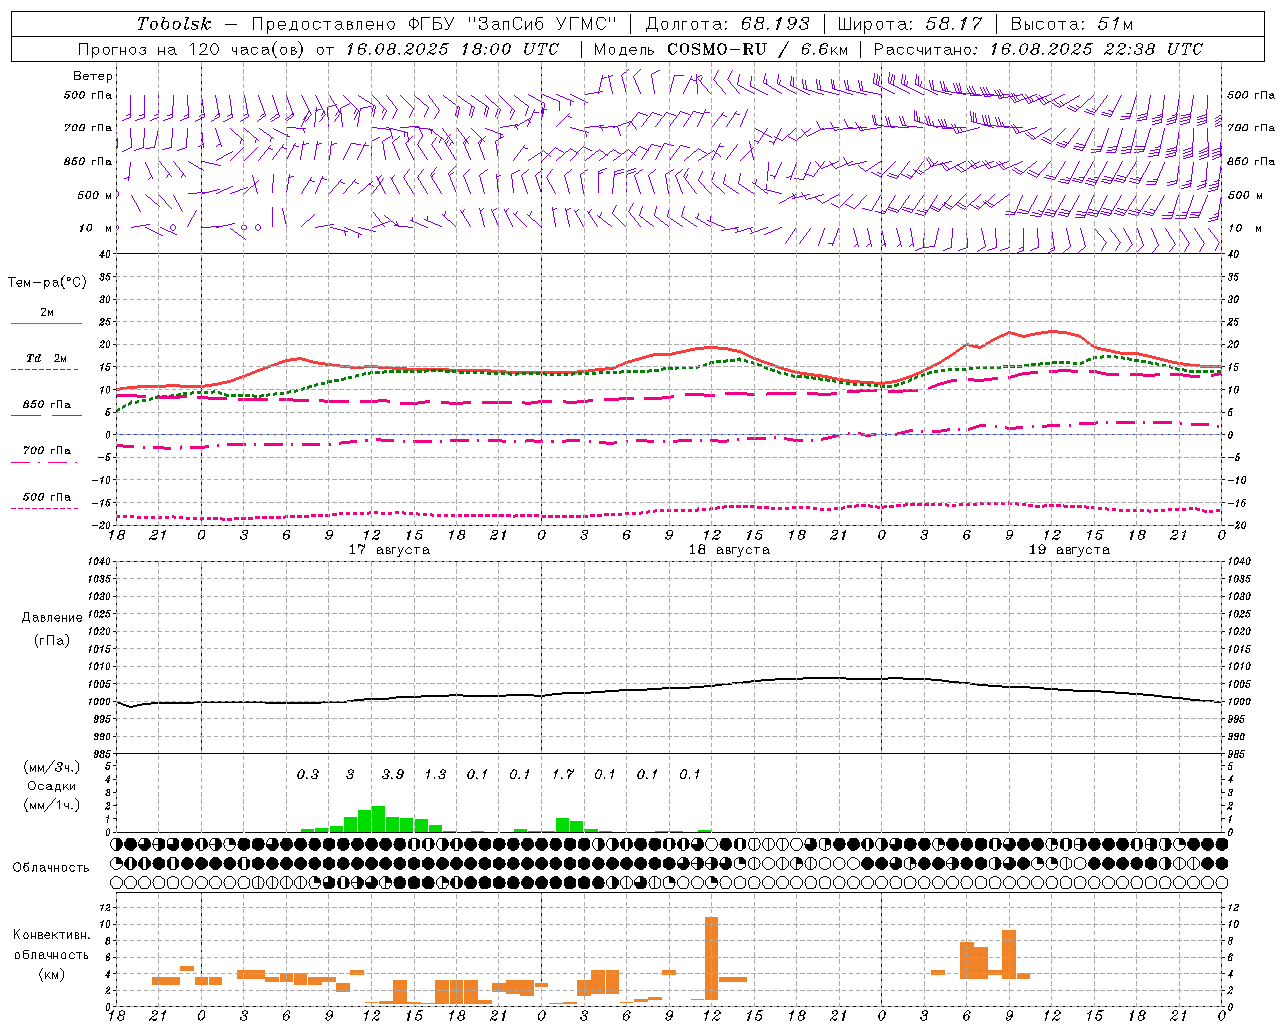Click the tallest orange convective cloud bar
1280x1024 pixels.
point(711,958)
